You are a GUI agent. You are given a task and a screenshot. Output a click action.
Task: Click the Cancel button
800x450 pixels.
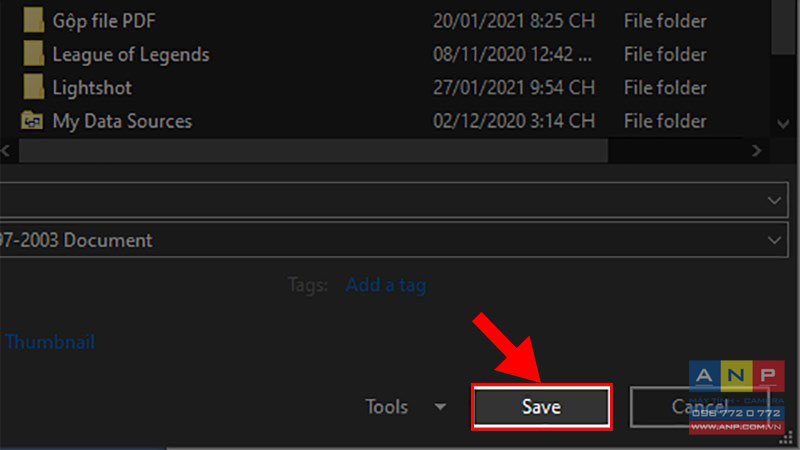699,407
